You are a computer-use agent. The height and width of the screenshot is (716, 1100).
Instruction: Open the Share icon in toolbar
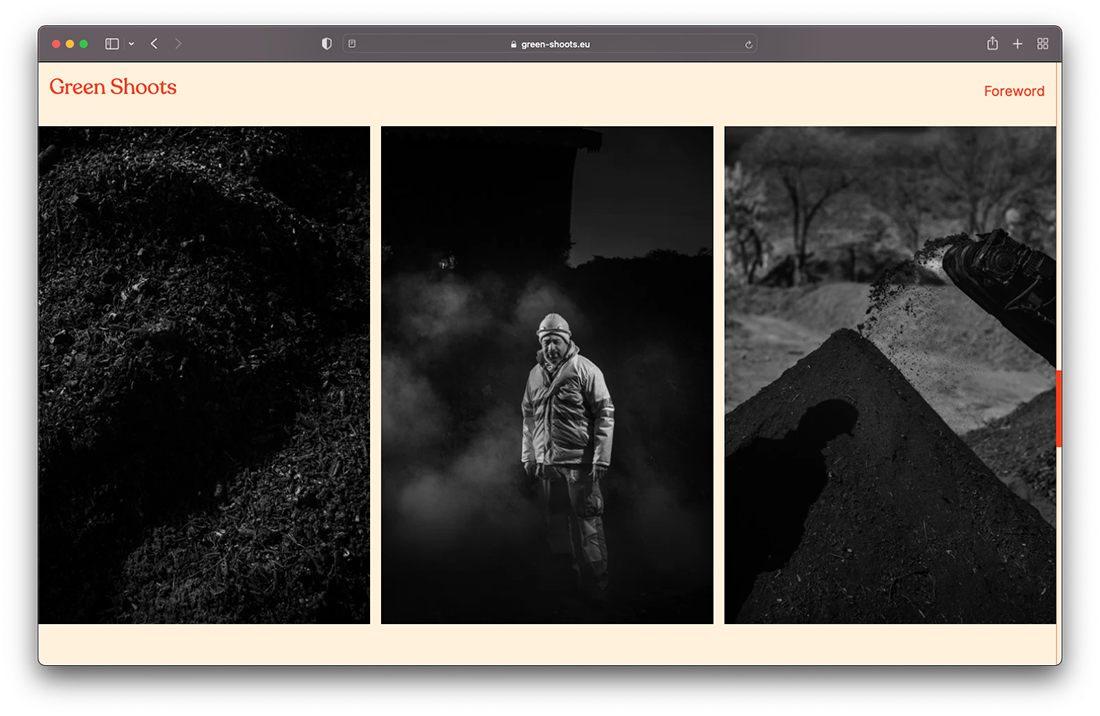tap(992, 43)
